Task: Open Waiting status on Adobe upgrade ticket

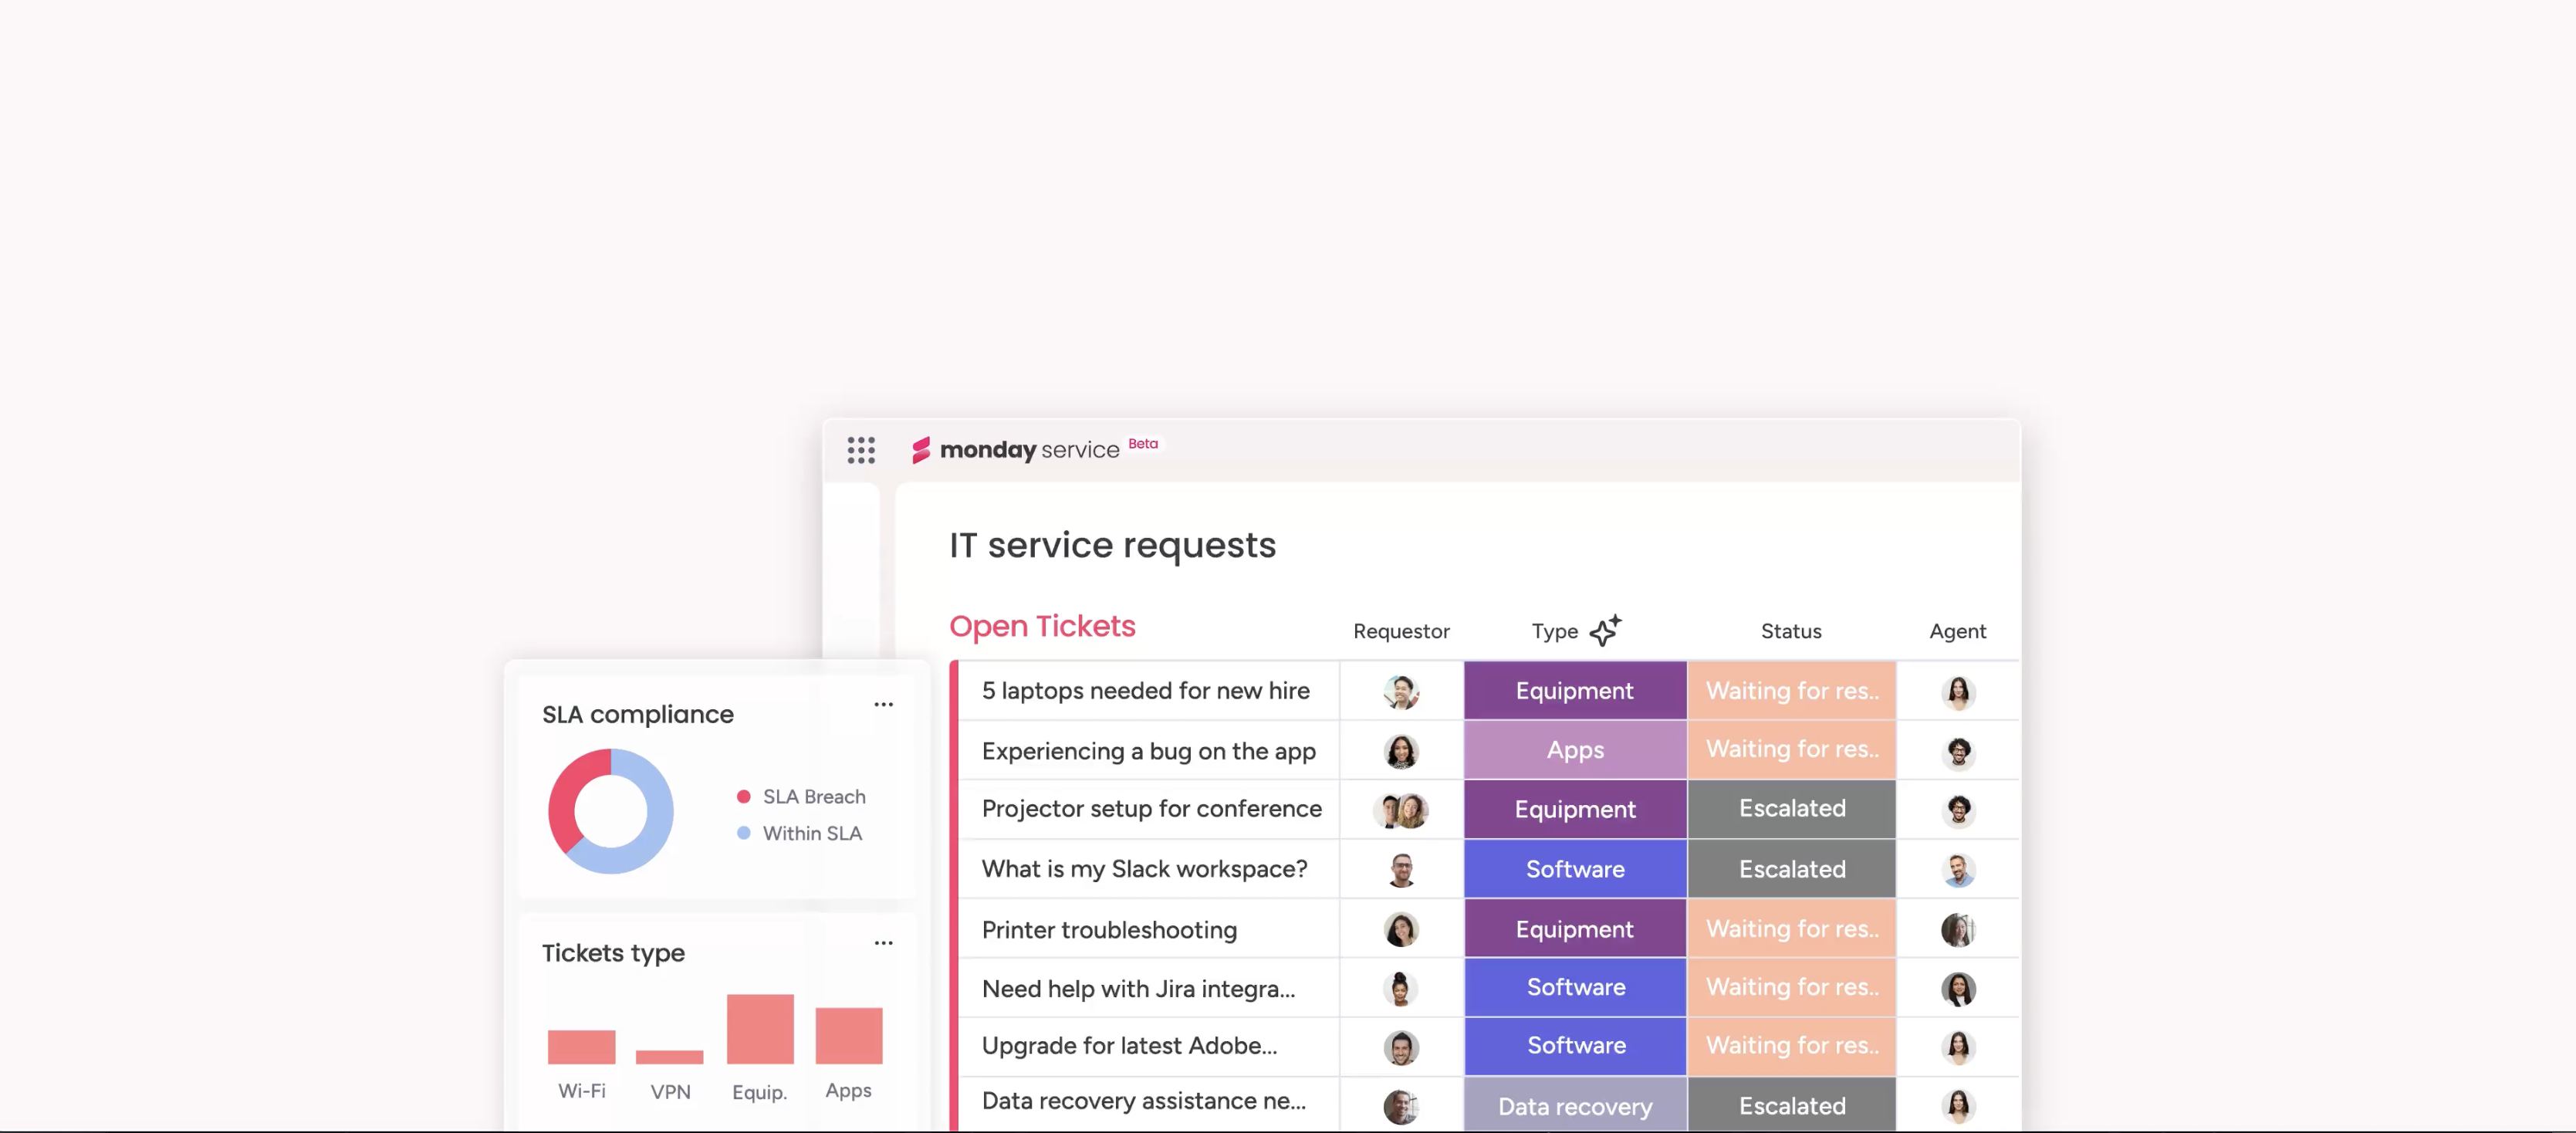Action: click(1790, 1046)
